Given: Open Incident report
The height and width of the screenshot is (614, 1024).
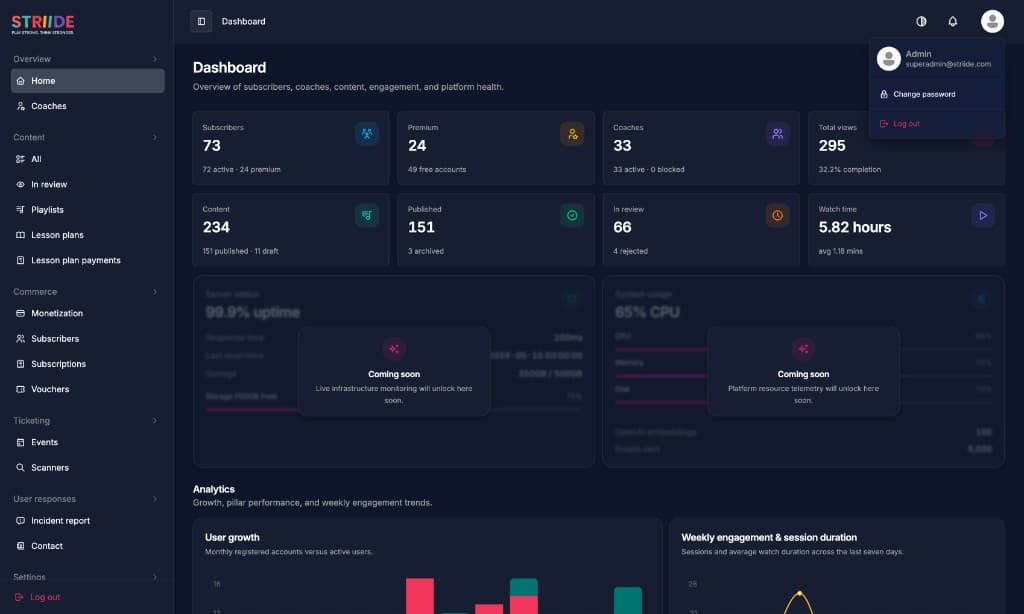Looking at the screenshot, I should point(88,521).
